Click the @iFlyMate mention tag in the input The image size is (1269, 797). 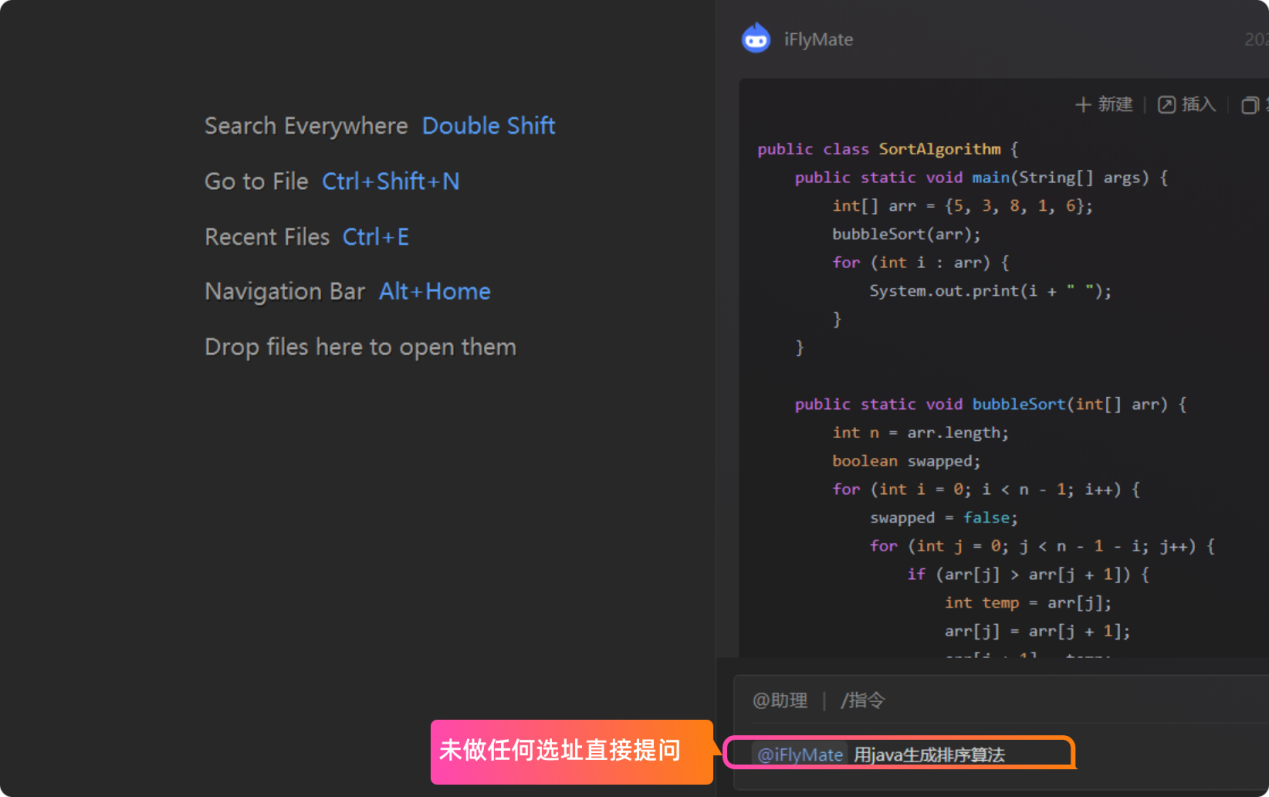[x=800, y=754]
